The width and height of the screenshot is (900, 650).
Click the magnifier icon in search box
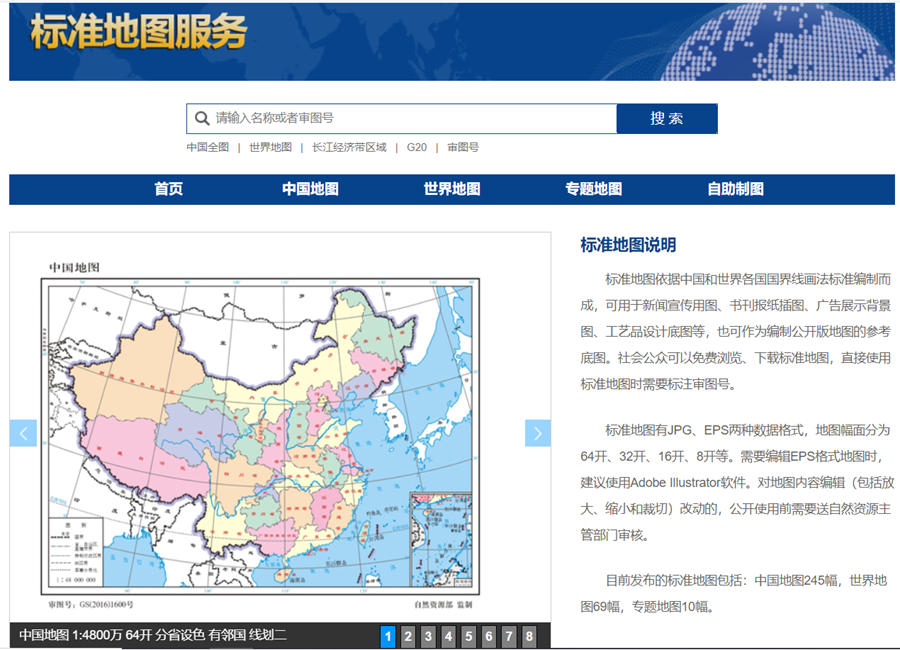click(202, 118)
